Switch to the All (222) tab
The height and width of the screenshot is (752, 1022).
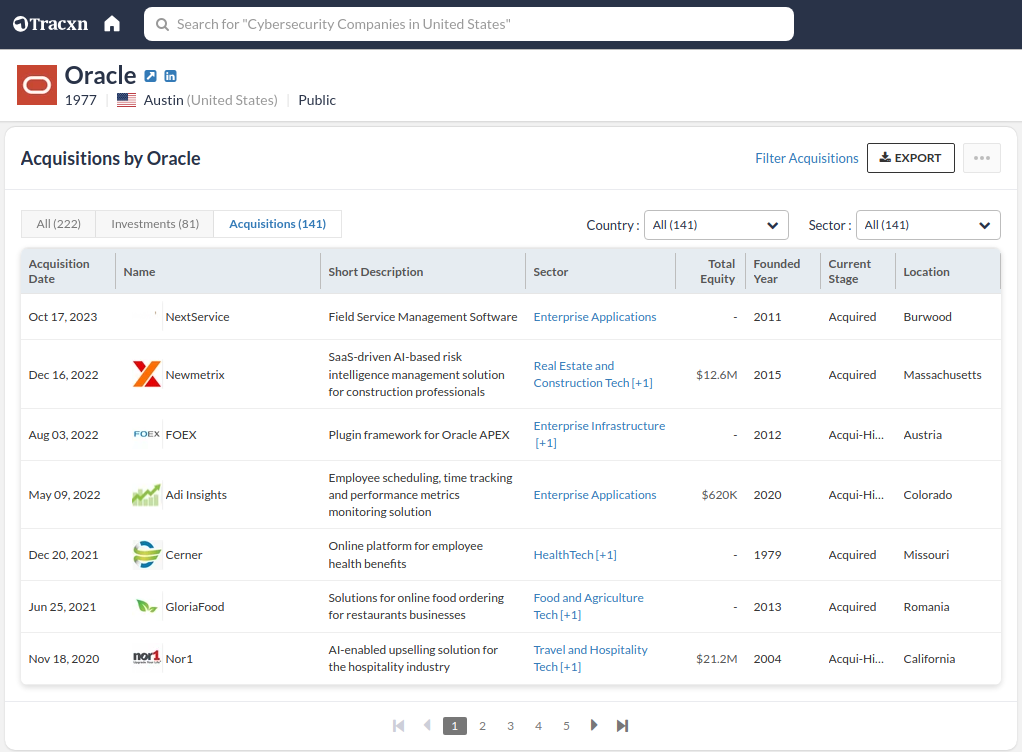pos(59,224)
